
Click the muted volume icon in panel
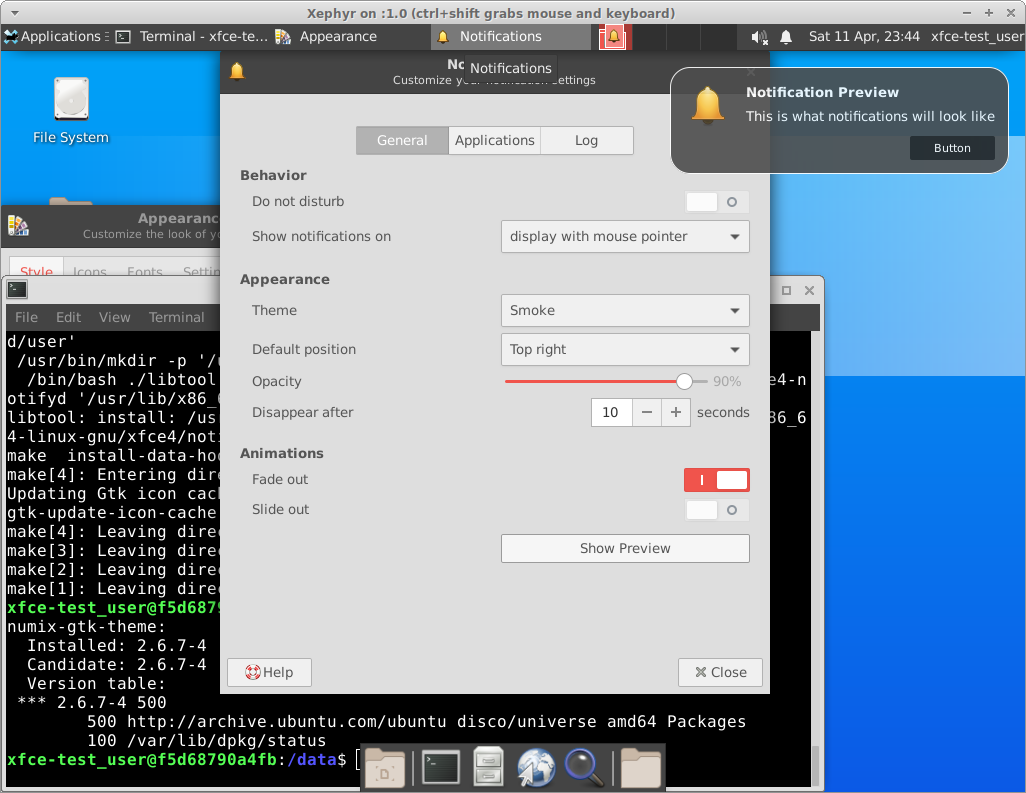pyautogui.click(x=759, y=37)
